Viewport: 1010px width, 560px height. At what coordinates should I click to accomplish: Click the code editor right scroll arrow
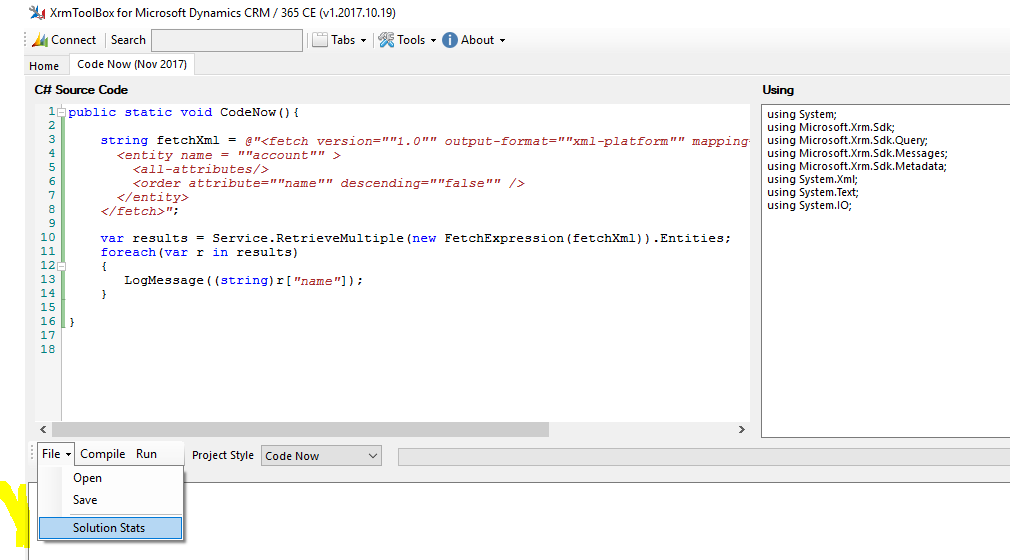[741, 429]
